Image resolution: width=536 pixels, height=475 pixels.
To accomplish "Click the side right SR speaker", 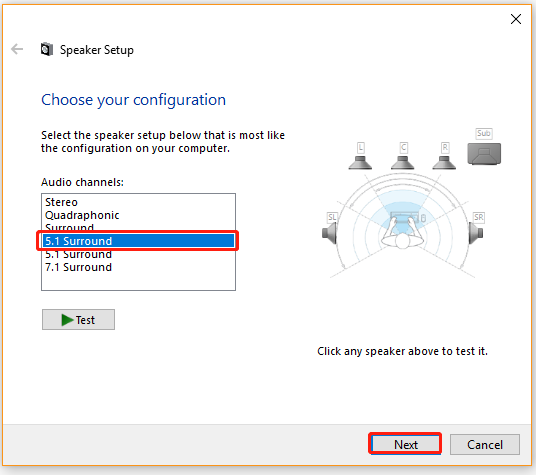I will (475, 233).
